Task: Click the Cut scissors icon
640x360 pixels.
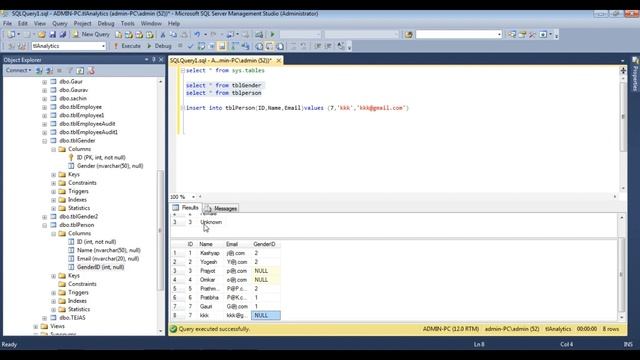Action: click(x=163, y=35)
